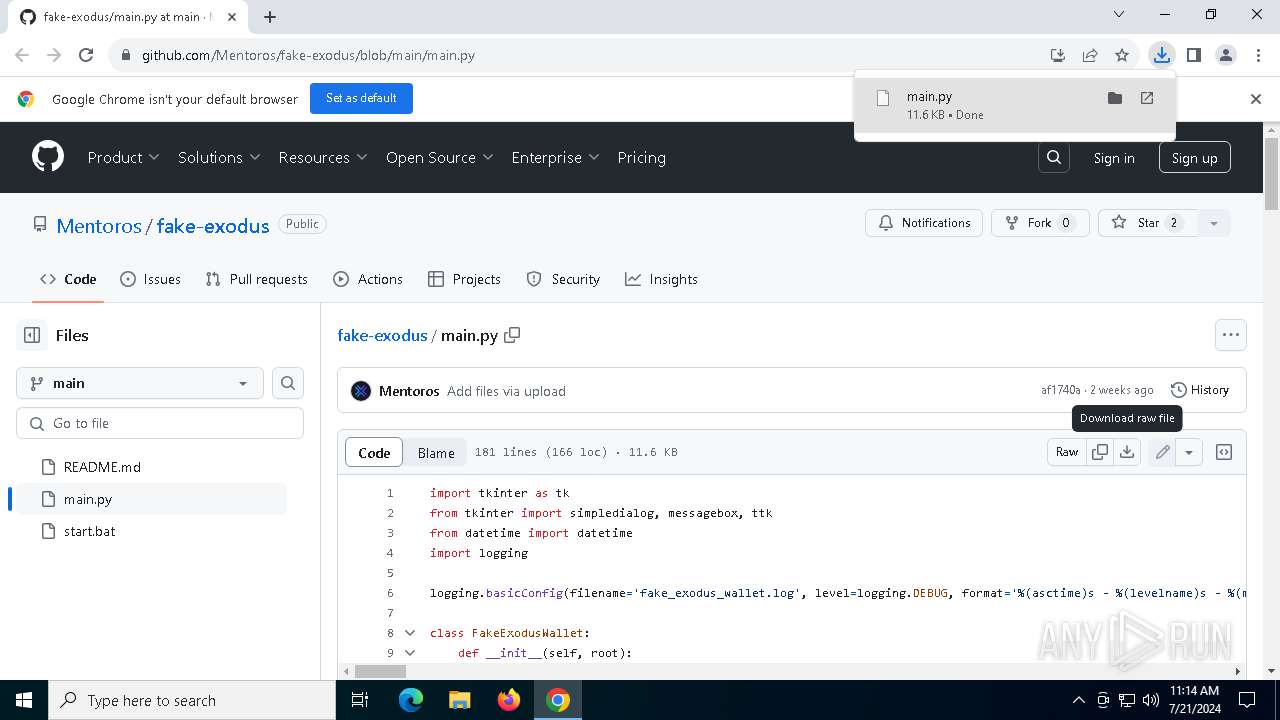Image resolution: width=1280 pixels, height=720 pixels.
Task: Collapse def __init__ code fold
Action: pyautogui.click(x=410, y=653)
